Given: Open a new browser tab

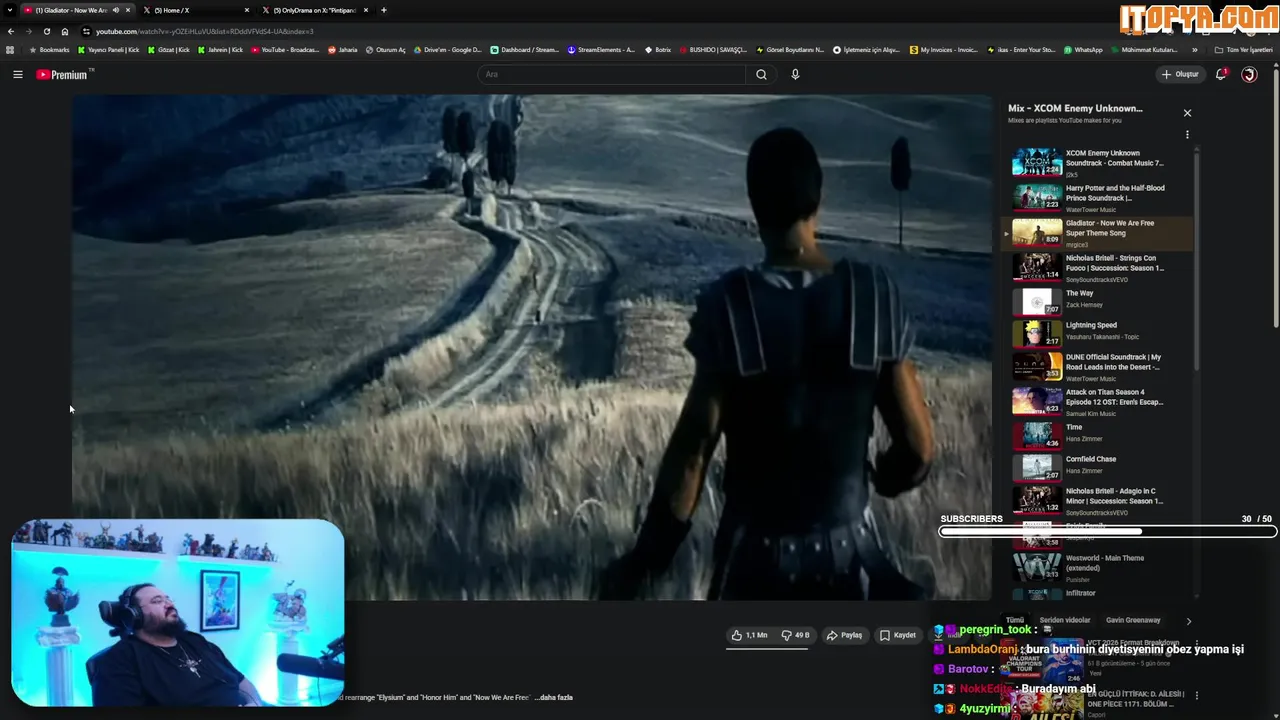Looking at the screenshot, I should coord(384,10).
